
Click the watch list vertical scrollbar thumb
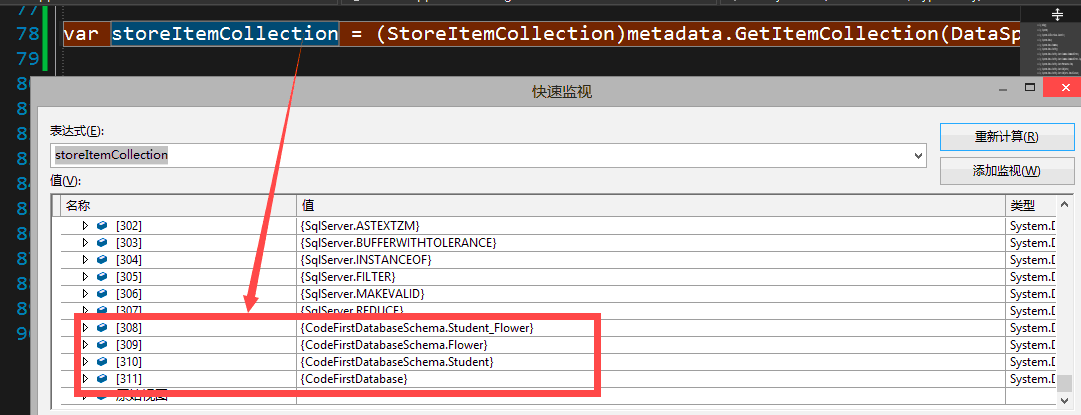pyautogui.click(x=1065, y=383)
